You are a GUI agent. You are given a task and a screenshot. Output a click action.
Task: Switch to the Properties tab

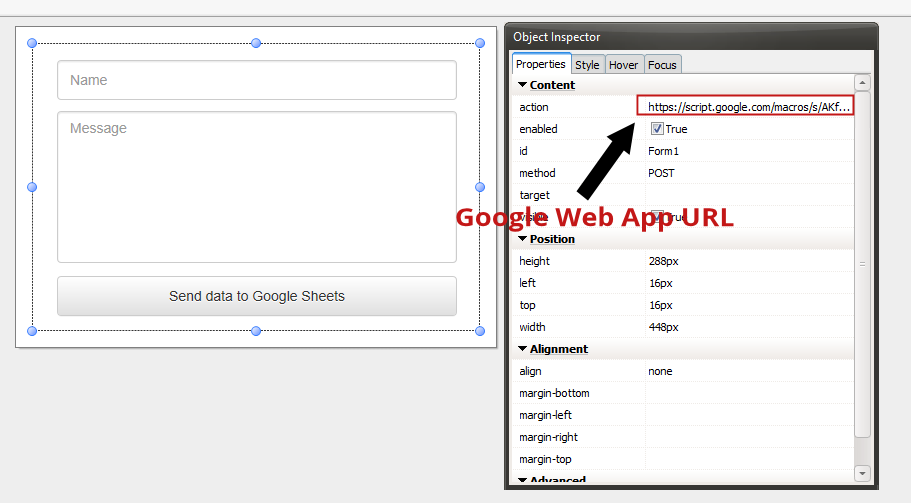click(541, 64)
